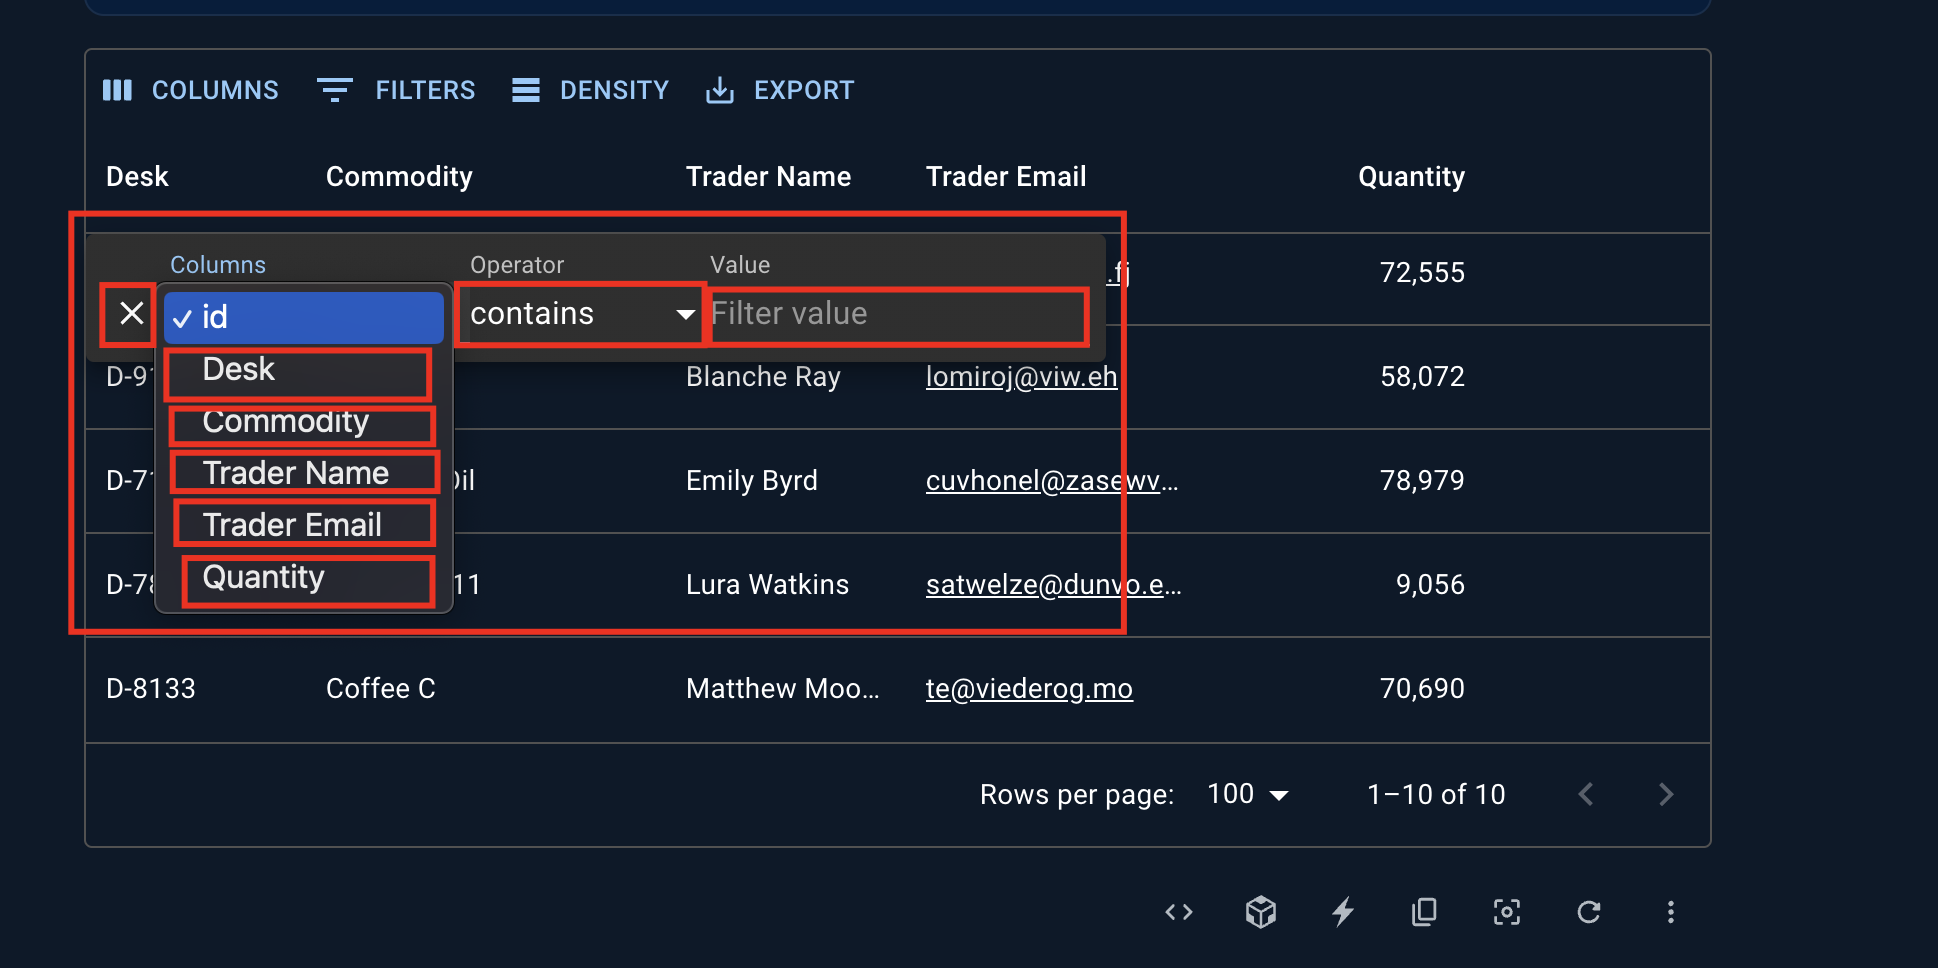Screen dimensions: 1938x968
Task: Select the Emily Byrd name cell
Action: point(752,481)
